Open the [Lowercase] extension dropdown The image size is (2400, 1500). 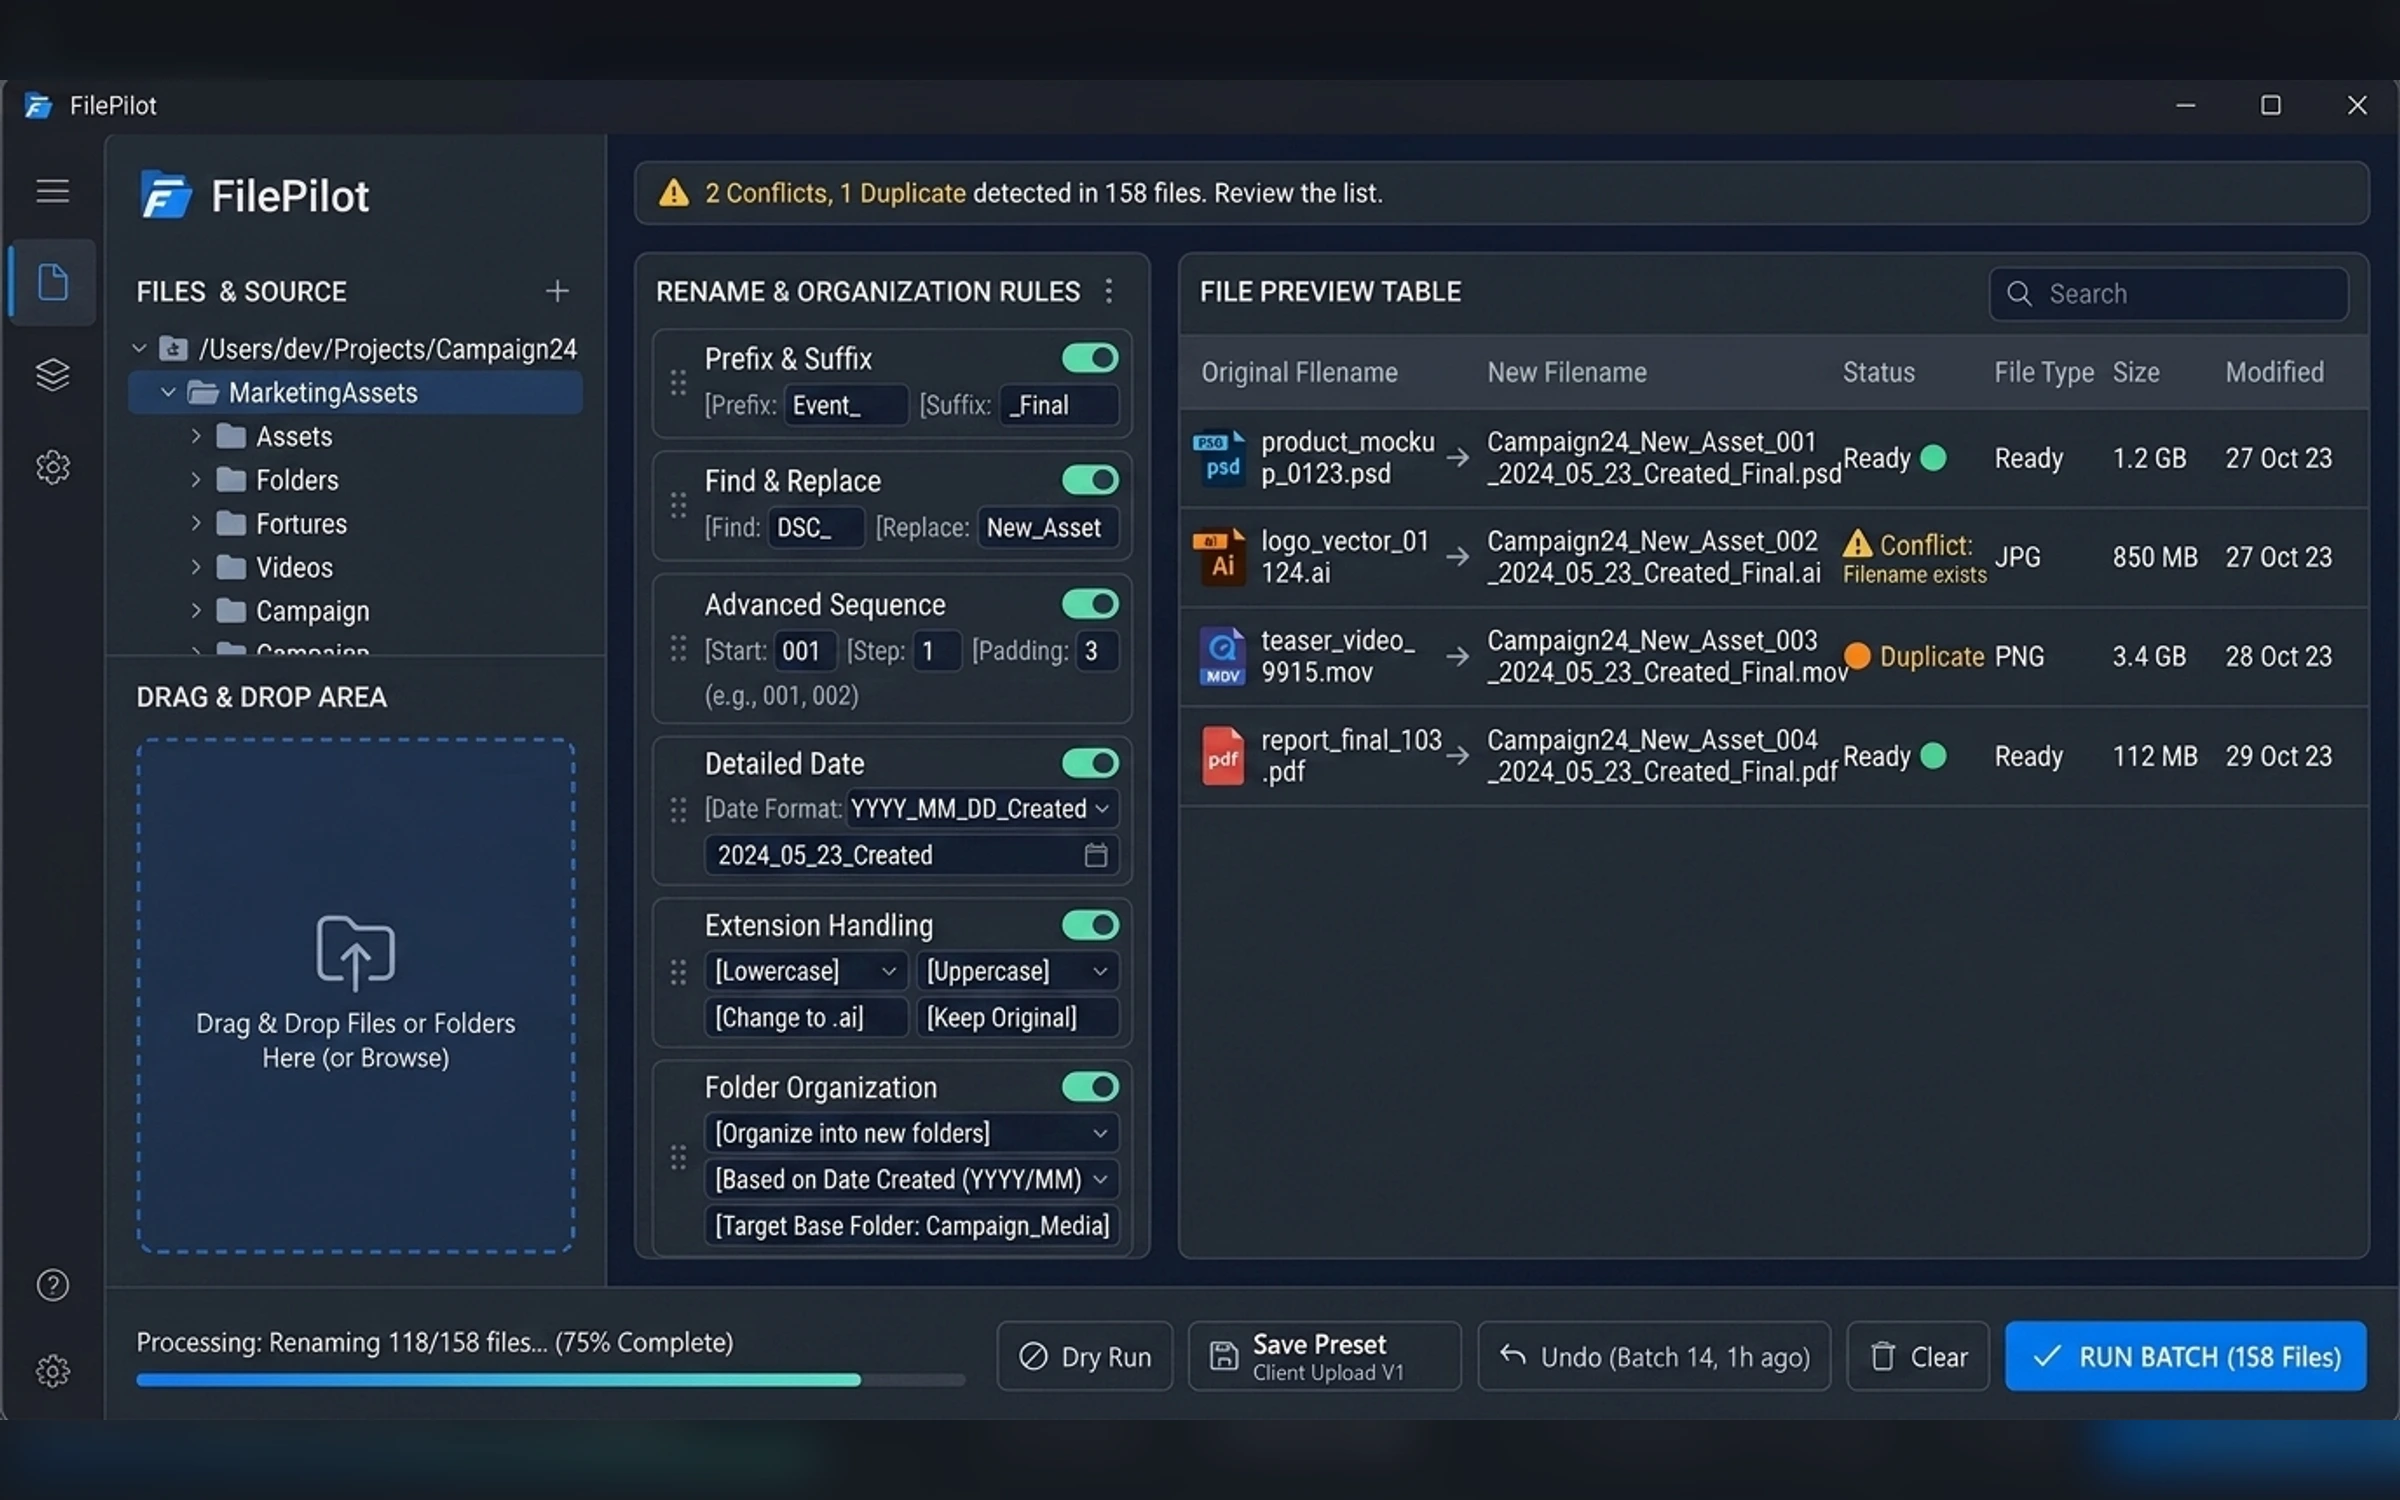[806, 971]
